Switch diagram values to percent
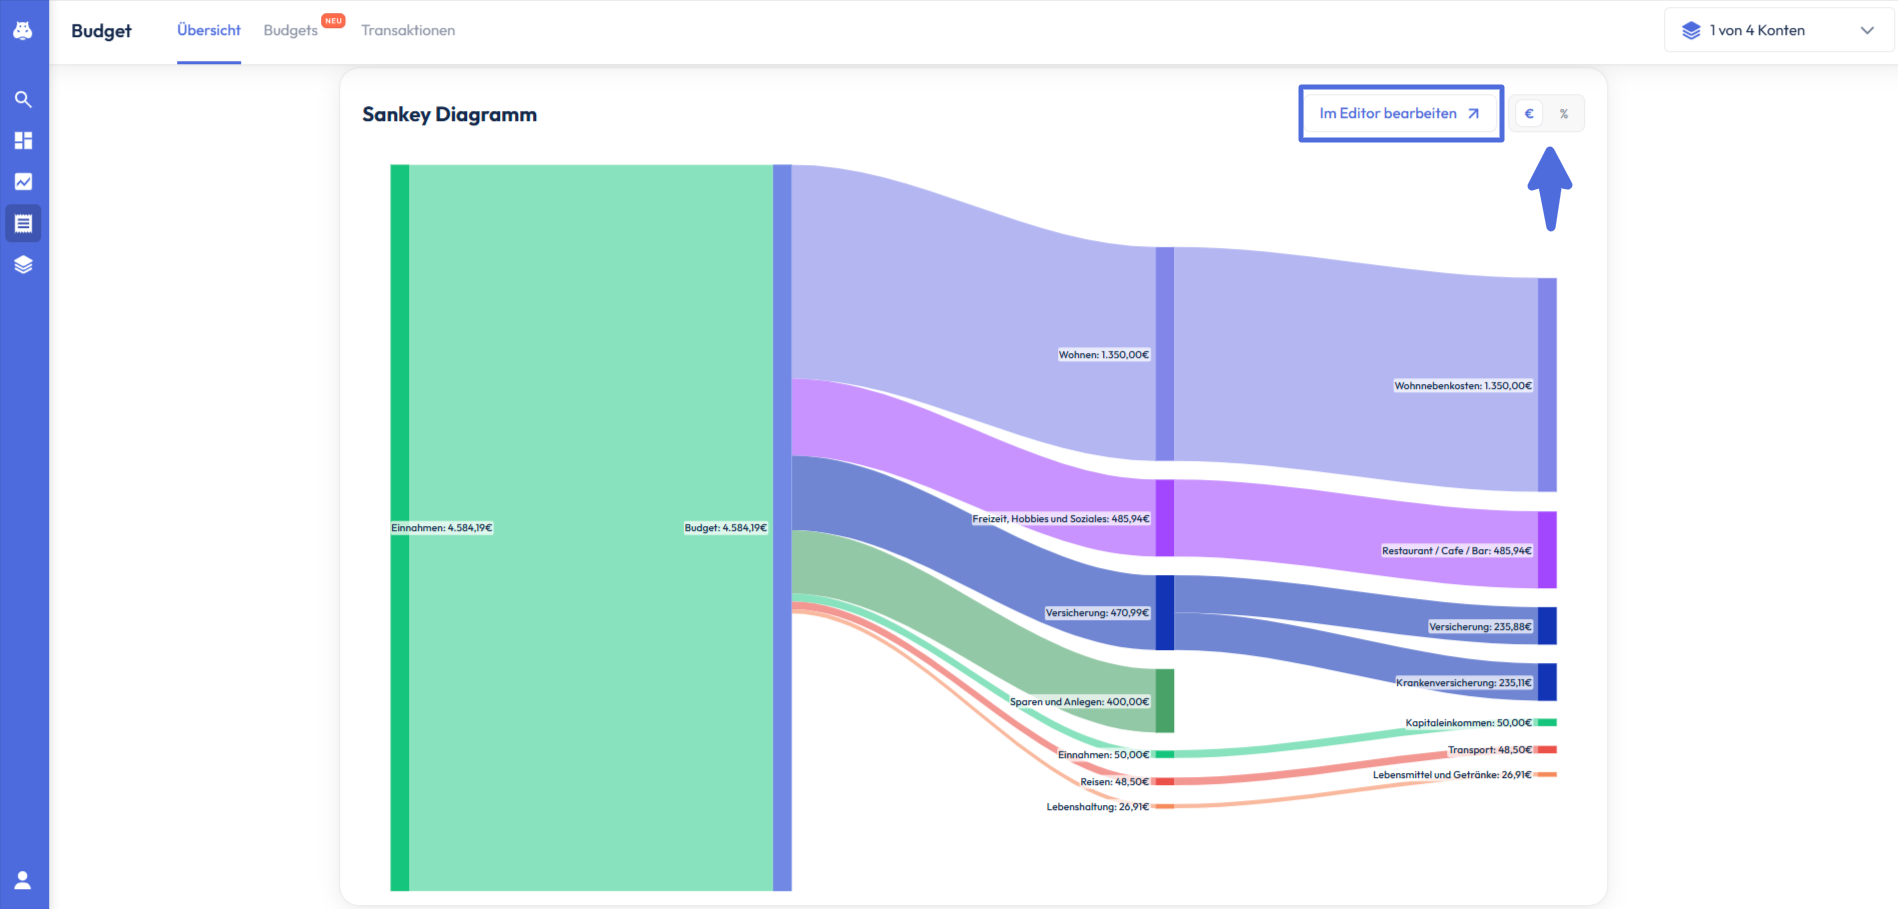This screenshot has height=909, width=1898. tap(1564, 114)
